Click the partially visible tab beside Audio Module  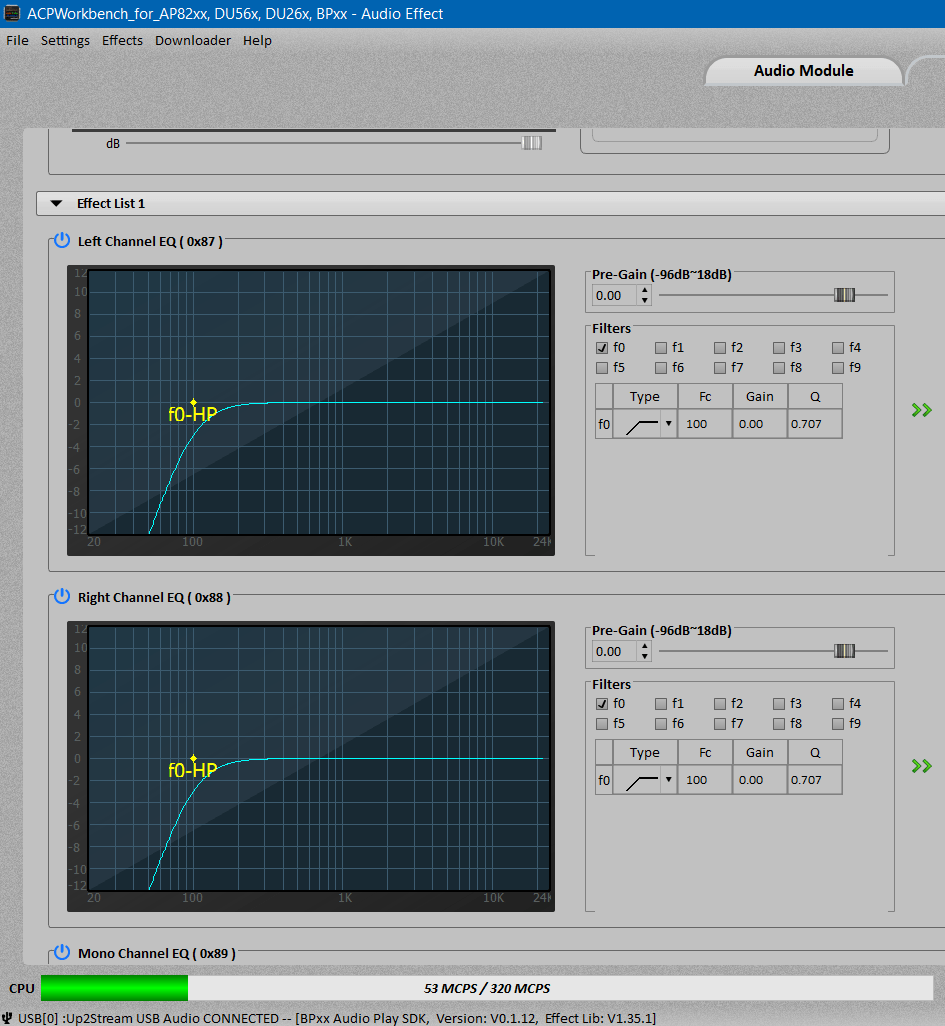coord(927,71)
